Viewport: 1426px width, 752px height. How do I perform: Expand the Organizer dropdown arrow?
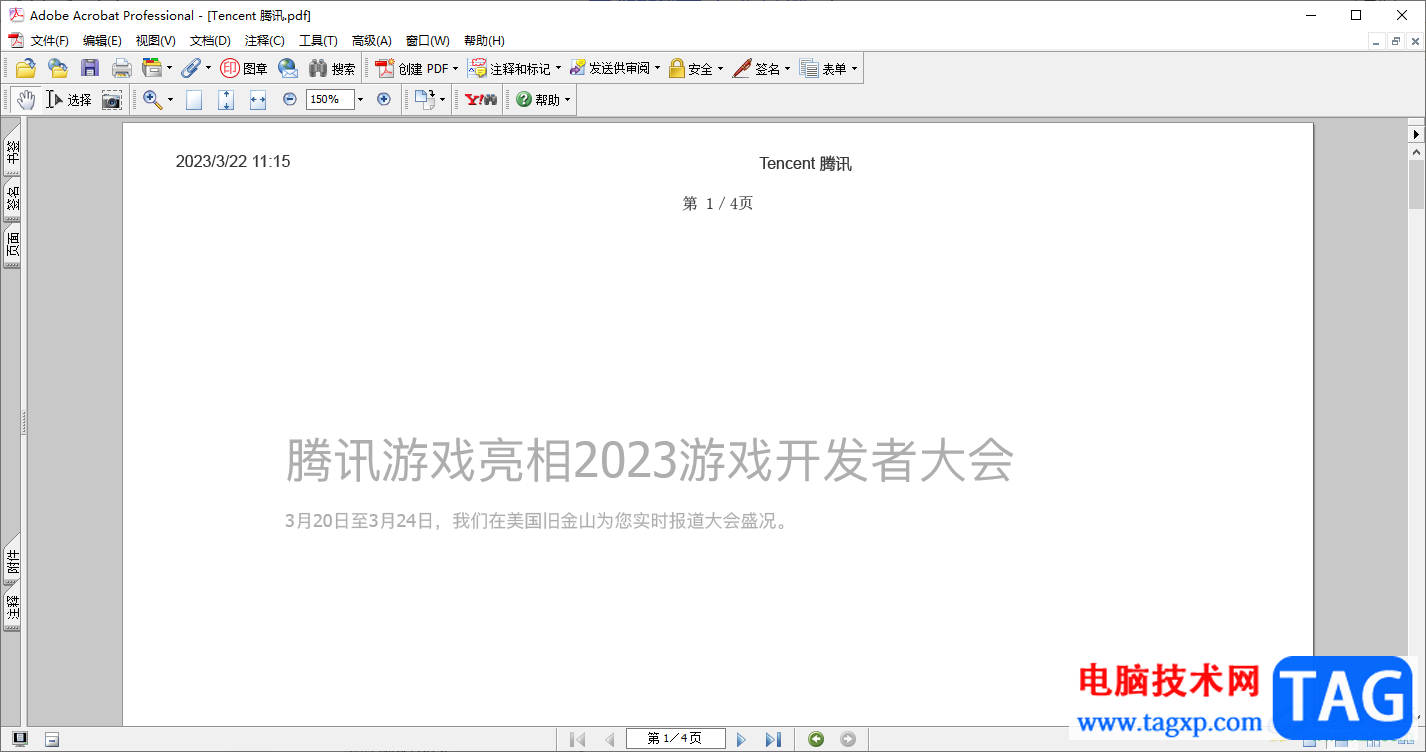click(x=169, y=68)
